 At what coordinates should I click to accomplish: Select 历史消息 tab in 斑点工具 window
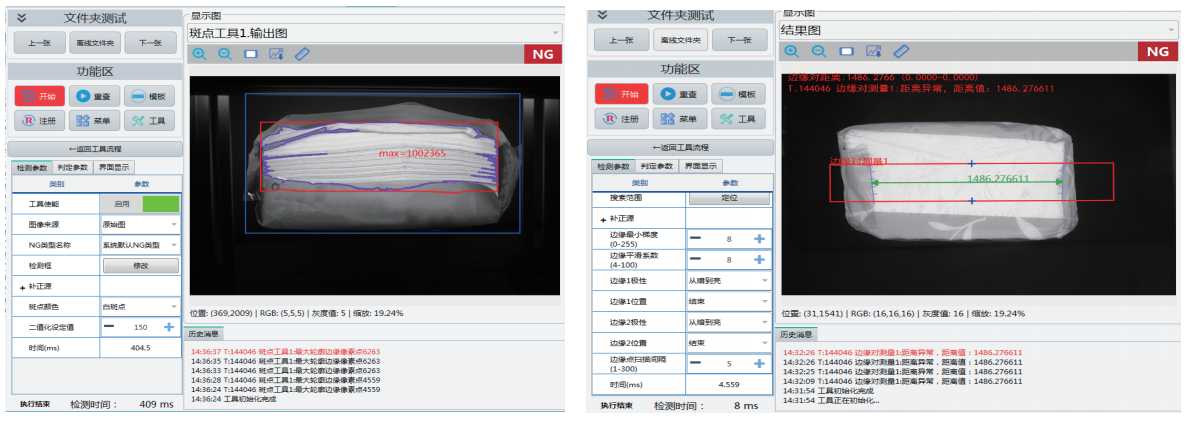[203, 333]
